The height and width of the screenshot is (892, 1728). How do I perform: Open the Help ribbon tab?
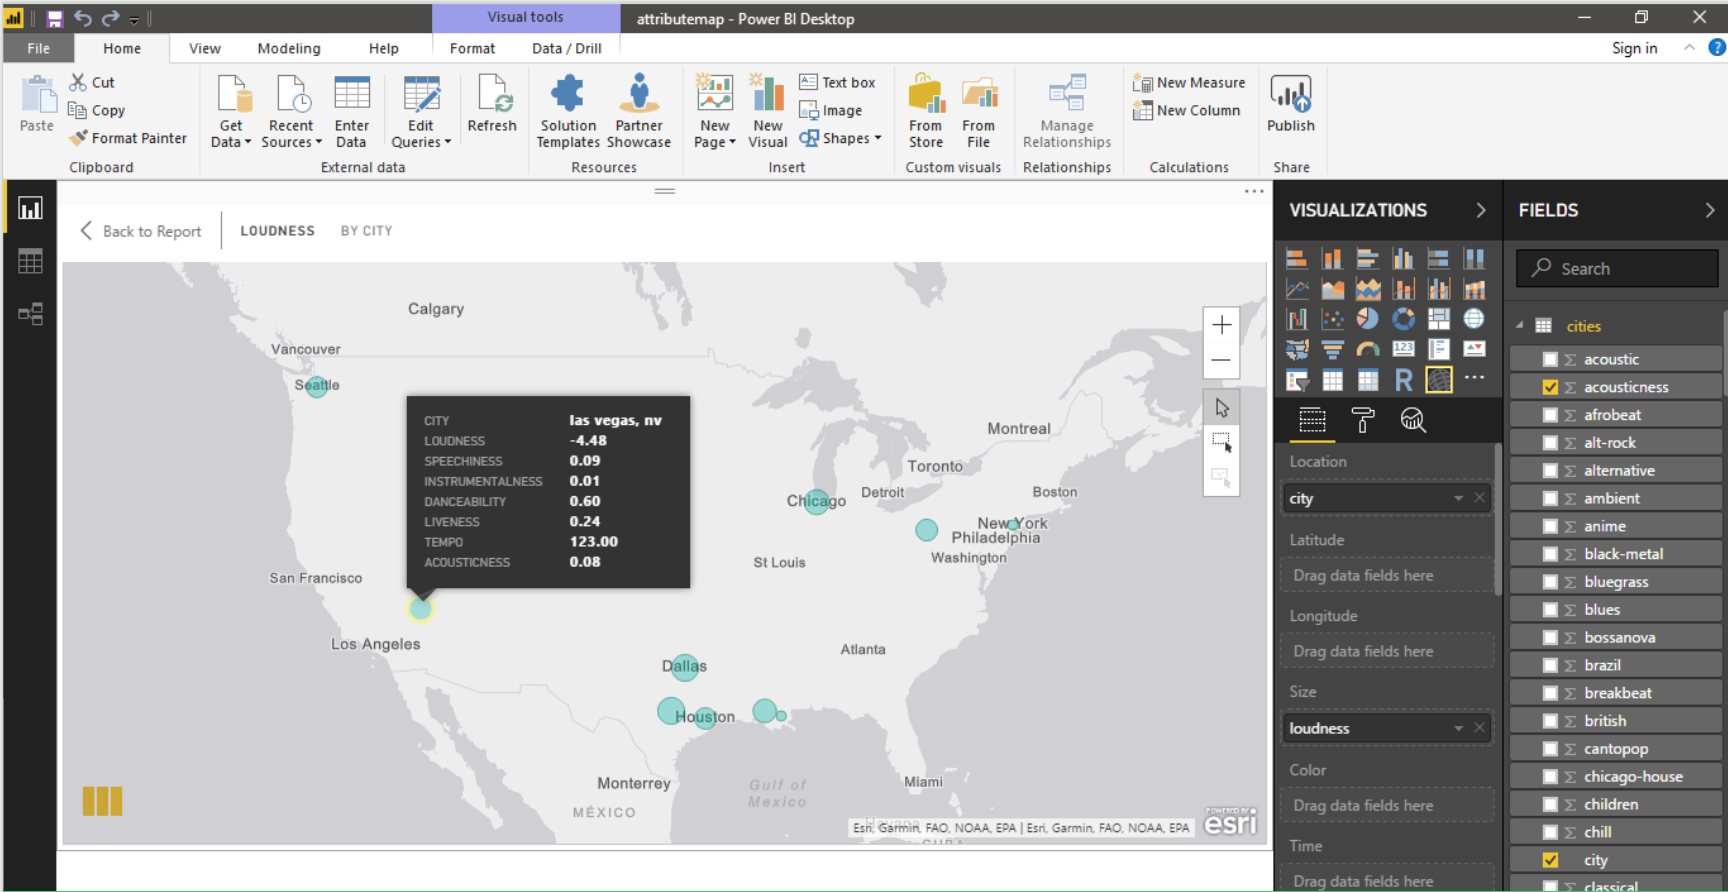pyautogui.click(x=383, y=48)
